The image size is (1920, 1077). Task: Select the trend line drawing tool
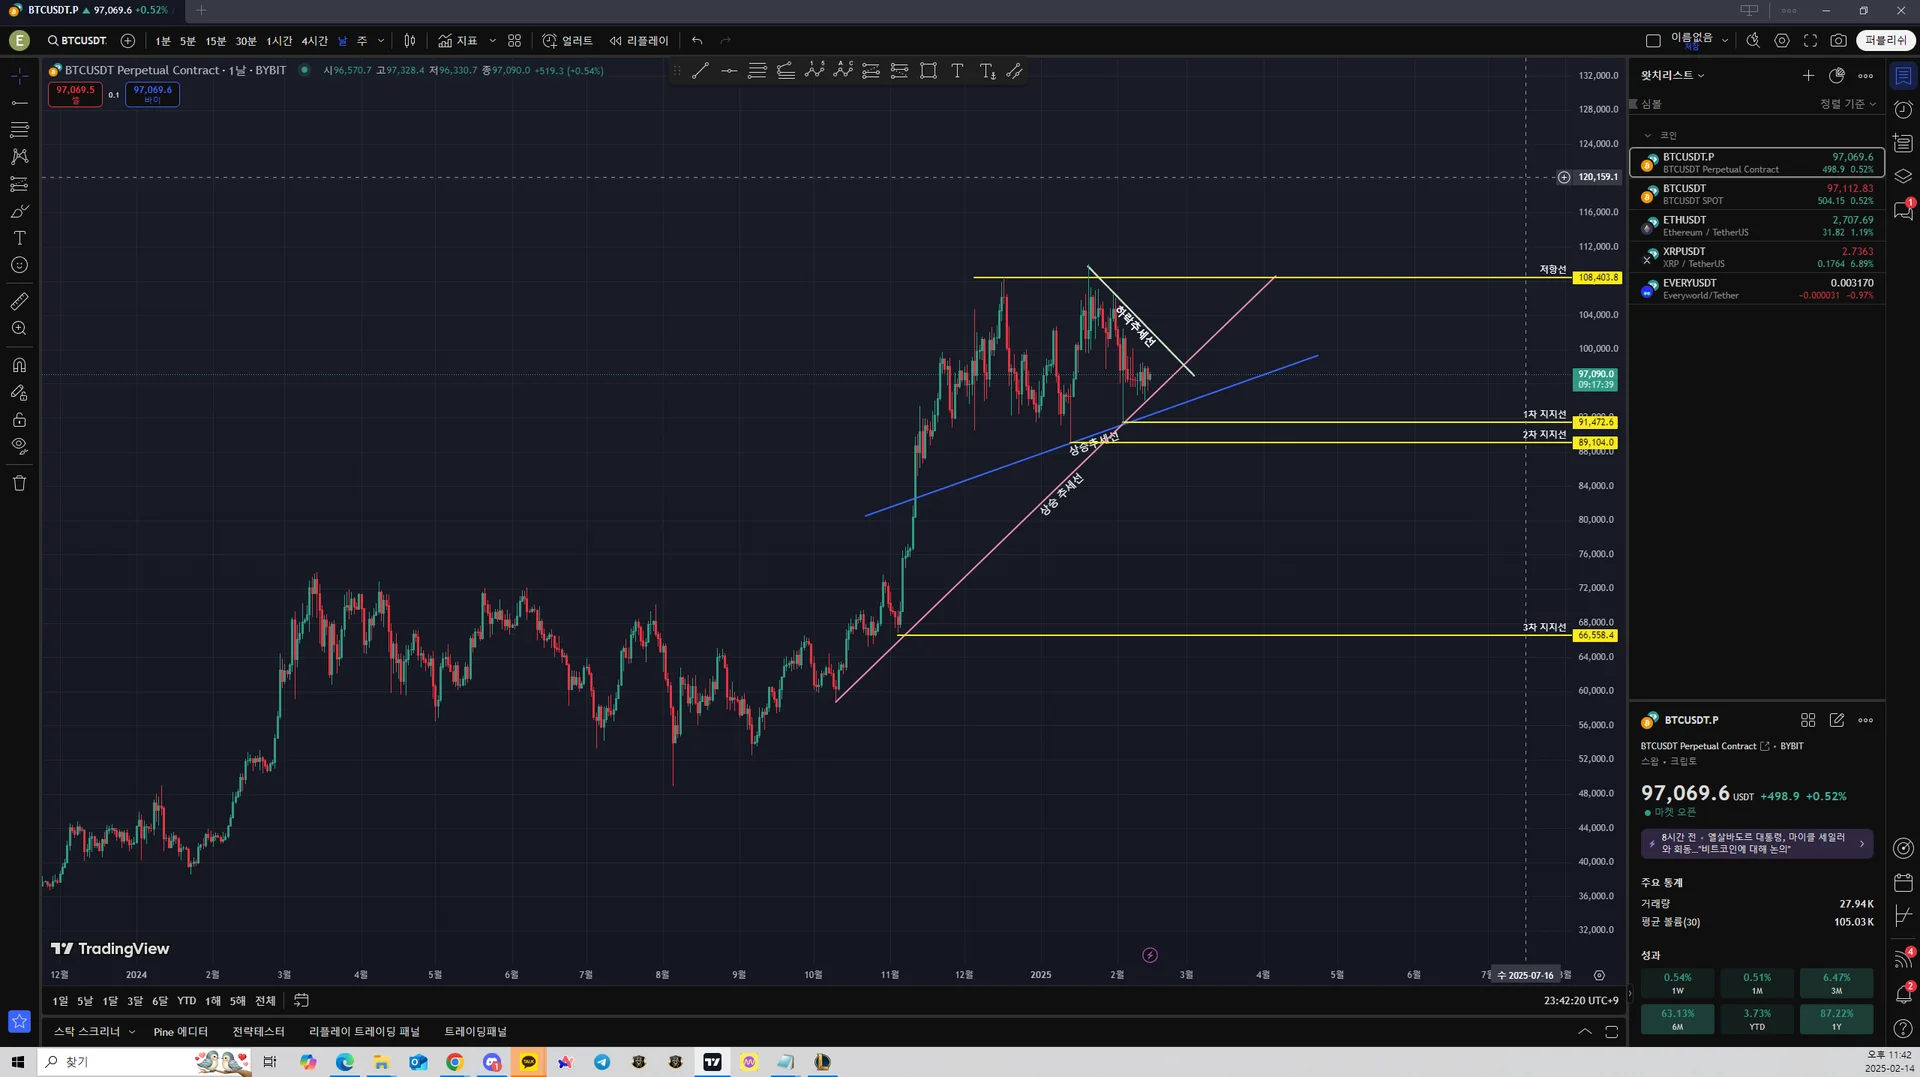[x=700, y=71]
